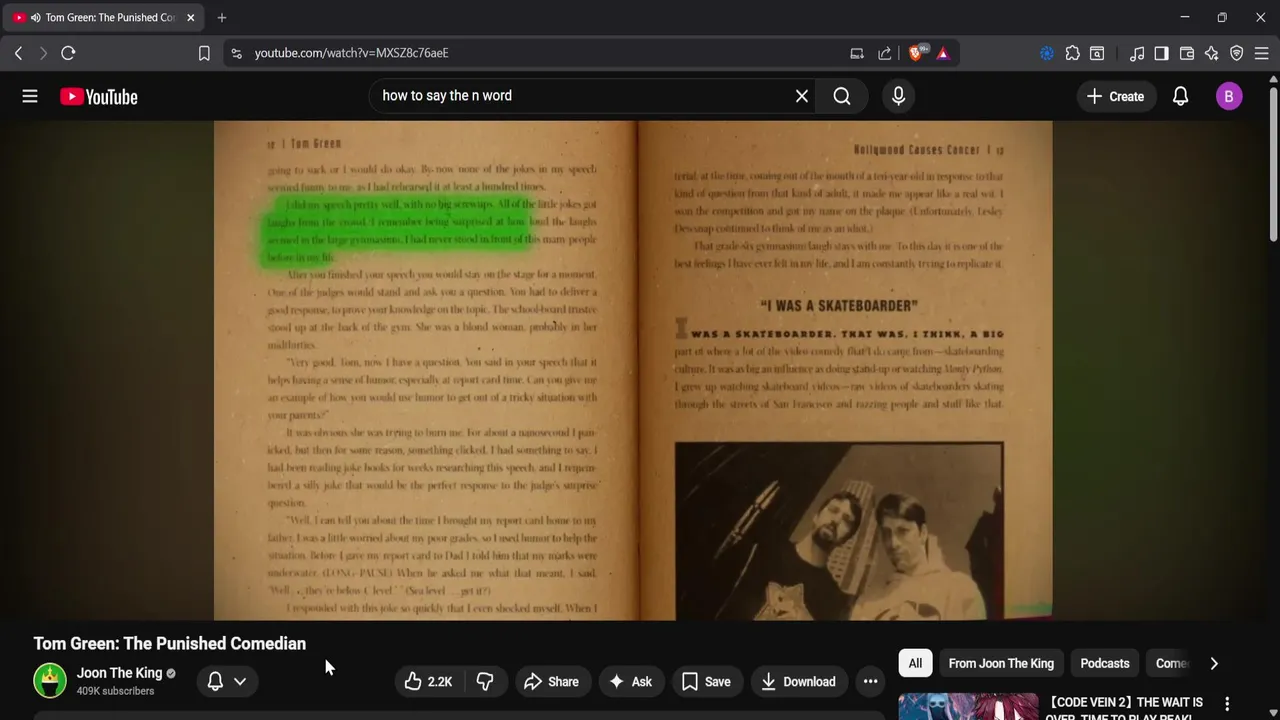Image resolution: width=1280 pixels, height=720 pixels.
Task: Click the video player area
Action: click(633, 370)
